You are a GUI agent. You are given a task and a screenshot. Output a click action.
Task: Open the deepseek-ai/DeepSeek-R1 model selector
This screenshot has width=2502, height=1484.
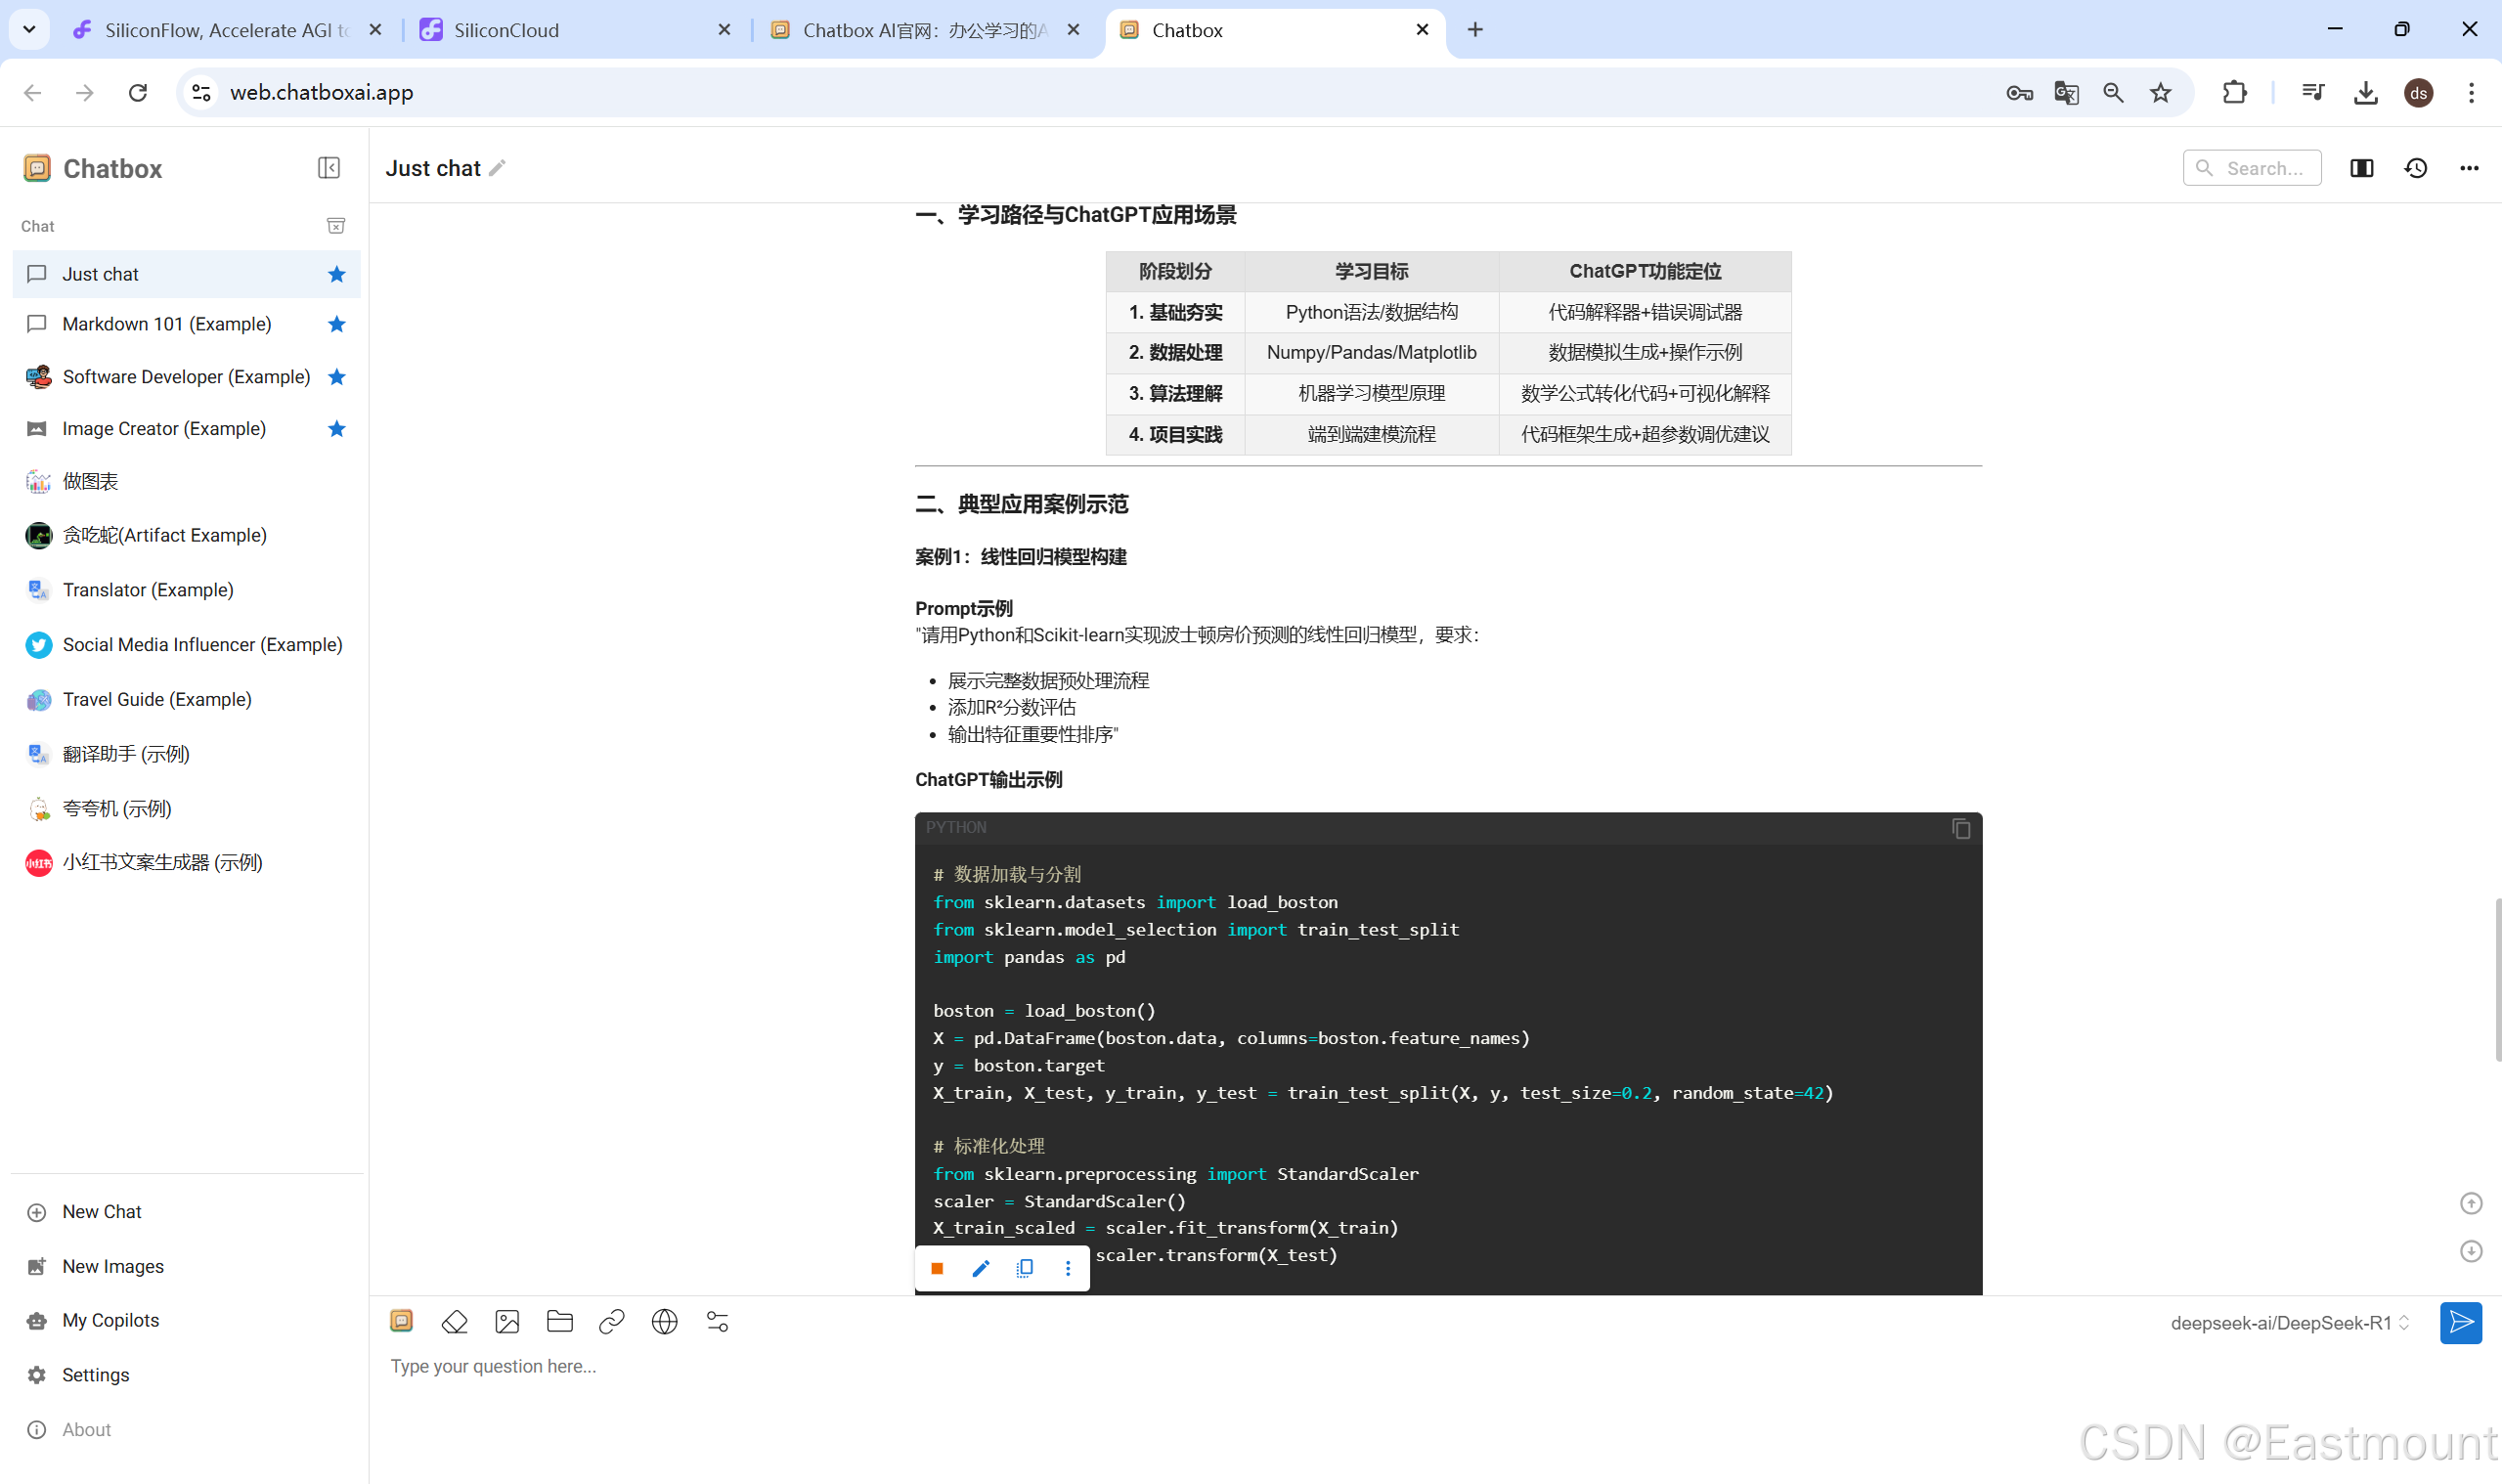(x=2289, y=1323)
